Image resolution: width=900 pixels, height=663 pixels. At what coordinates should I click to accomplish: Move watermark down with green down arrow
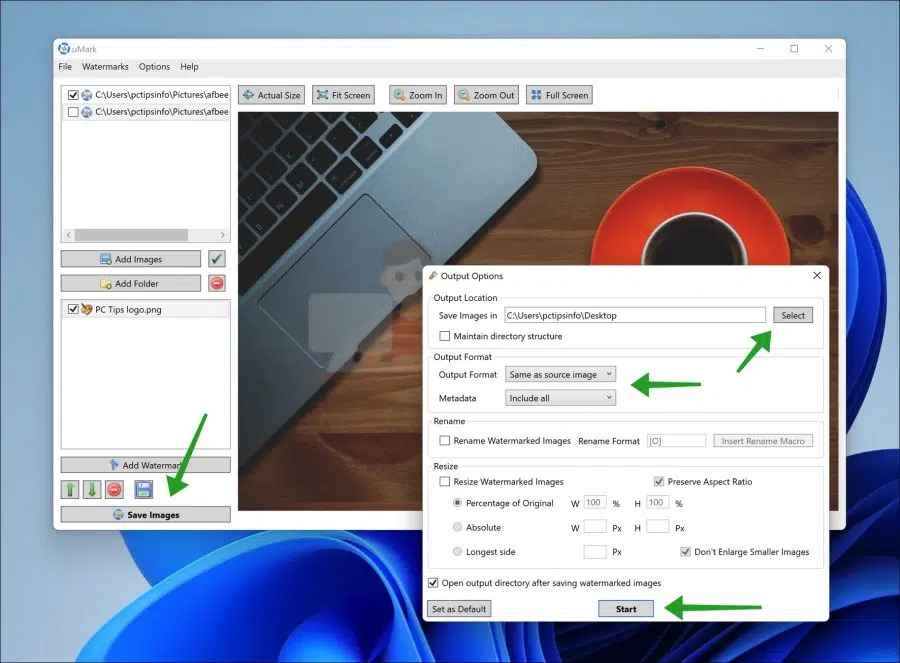[x=92, y=489]
